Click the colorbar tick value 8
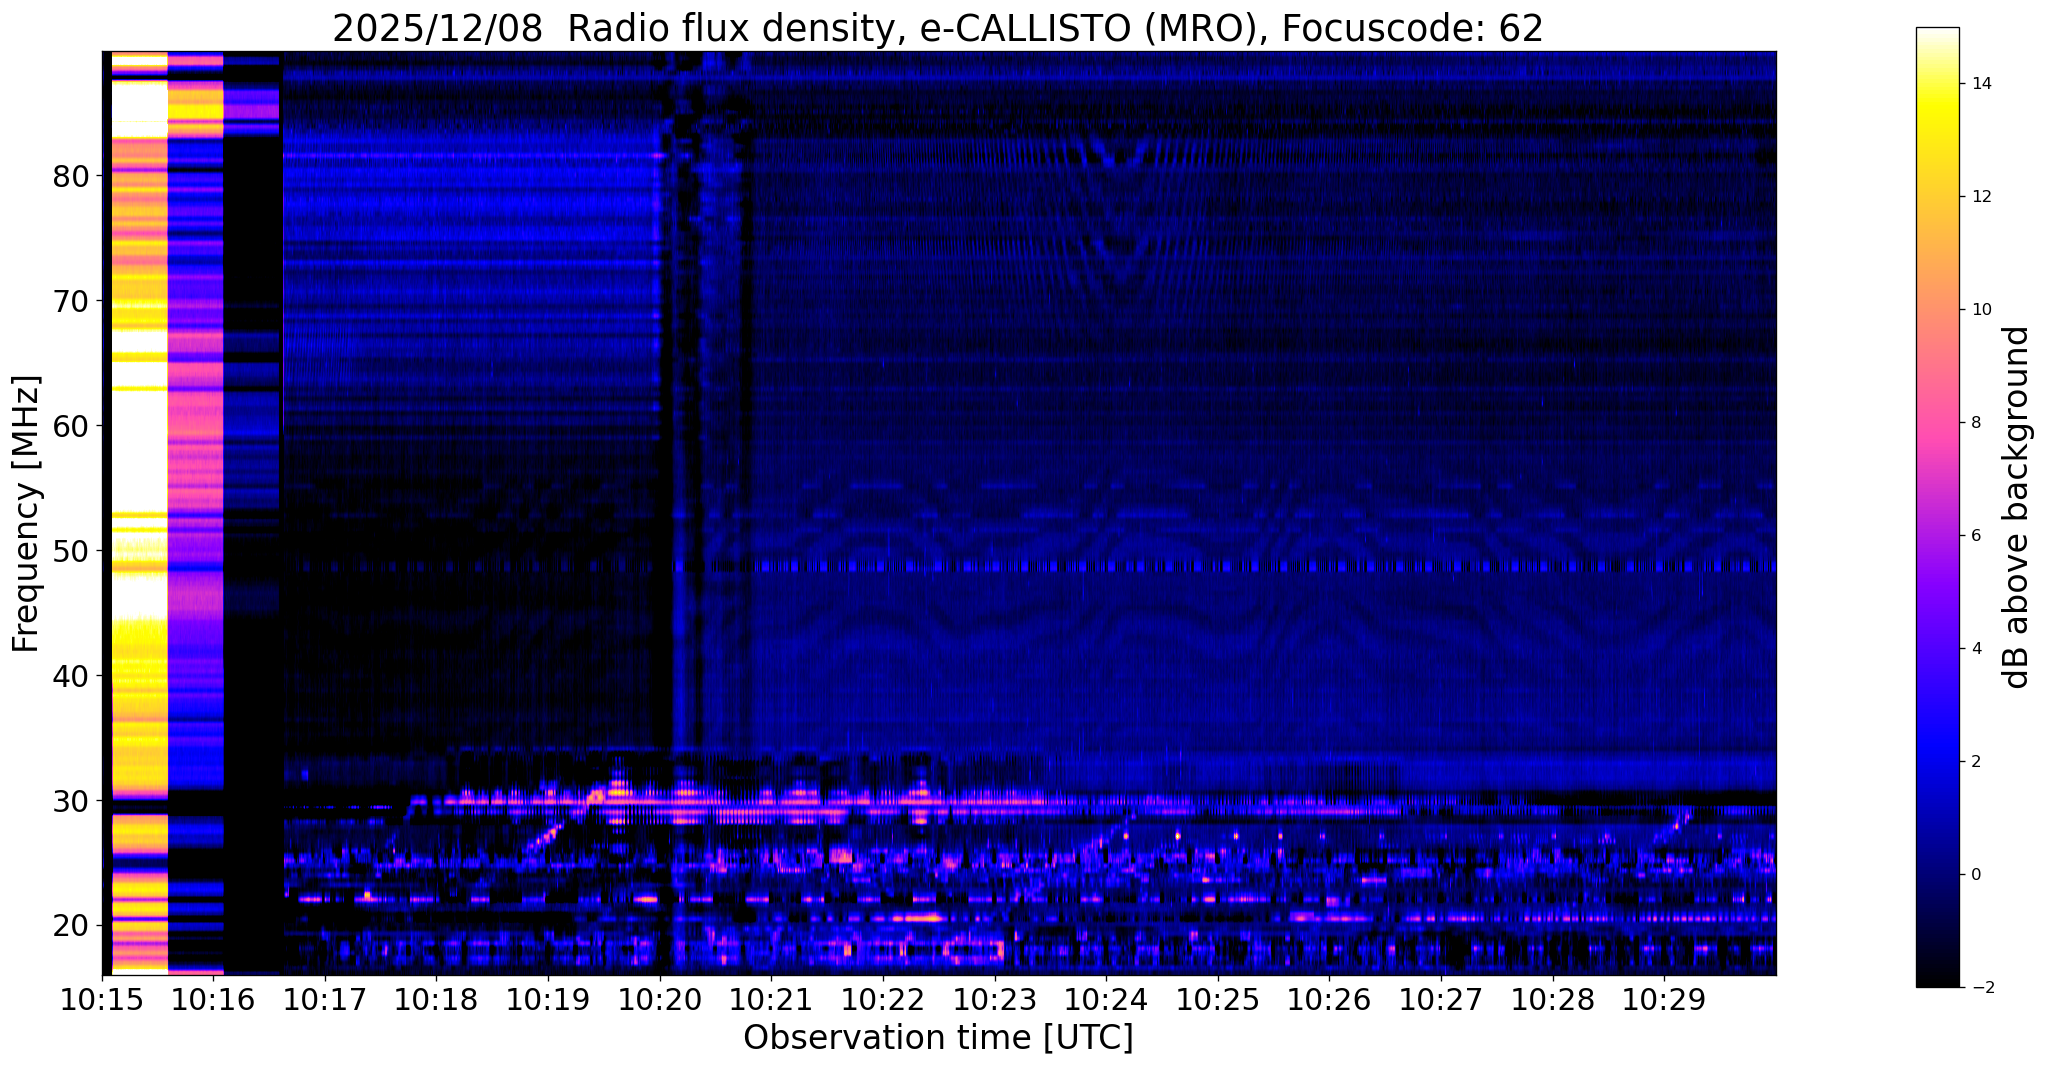Screen dimensions: 2047x1067 pyautogui.click(x=1975, y=423)
